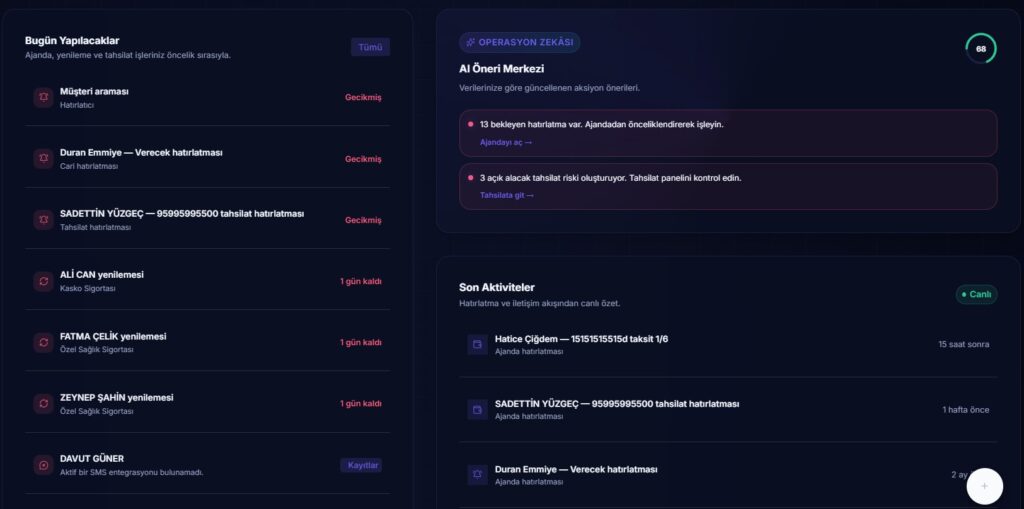Click the renewal icon next to ZEYNEP ŞAHİN

44,404
